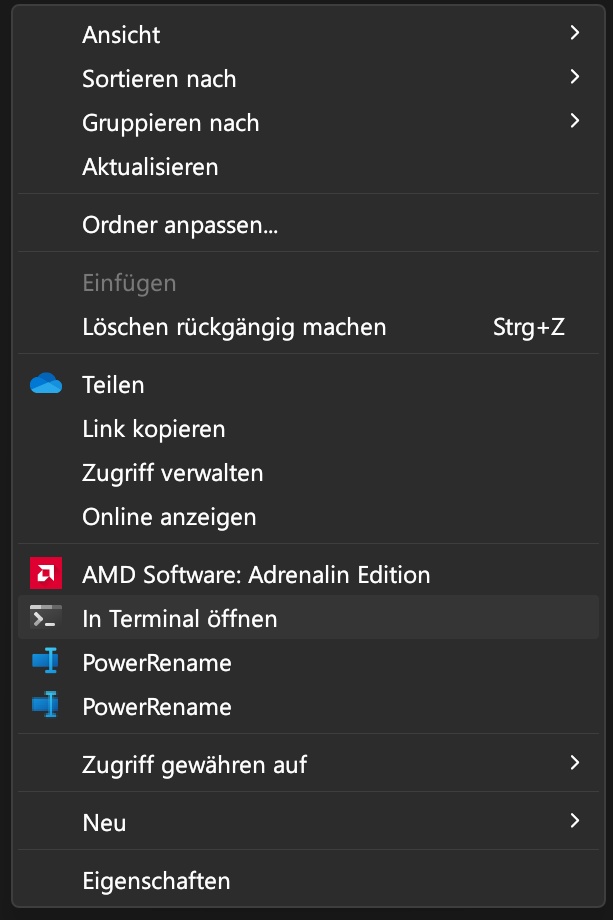The width and height of the screenshot is (613, 920).
Task: Click the first PowerRename icon
Action: tap(46, 661)
